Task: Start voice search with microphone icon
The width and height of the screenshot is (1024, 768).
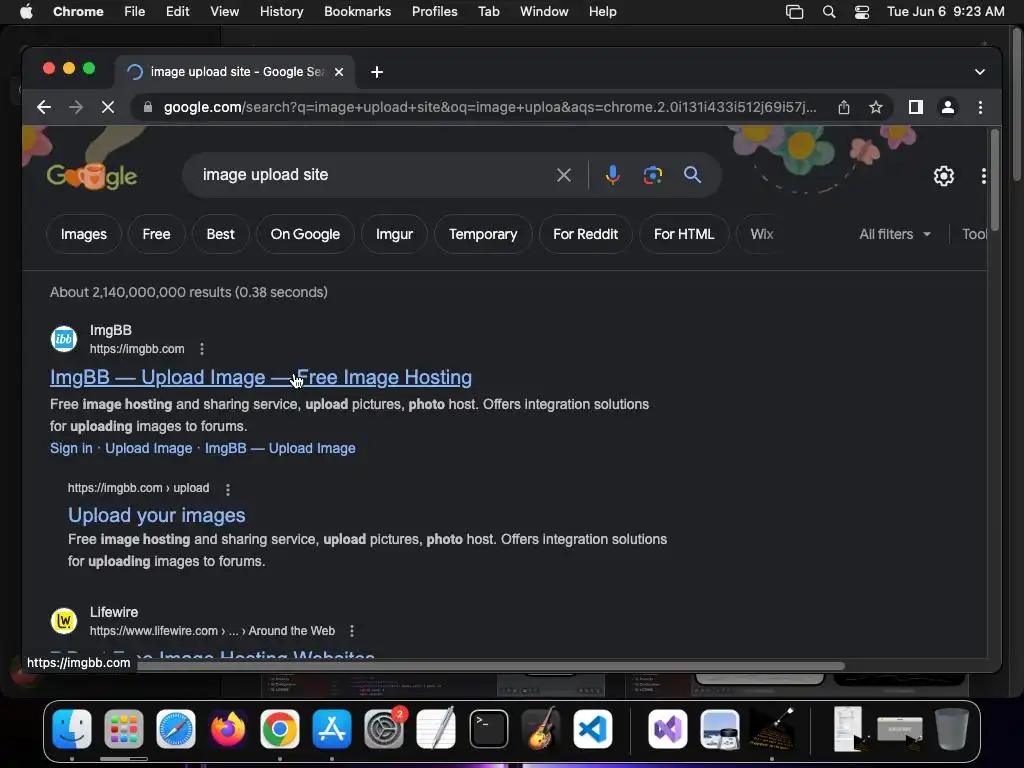Action: (x=613, y=175)
